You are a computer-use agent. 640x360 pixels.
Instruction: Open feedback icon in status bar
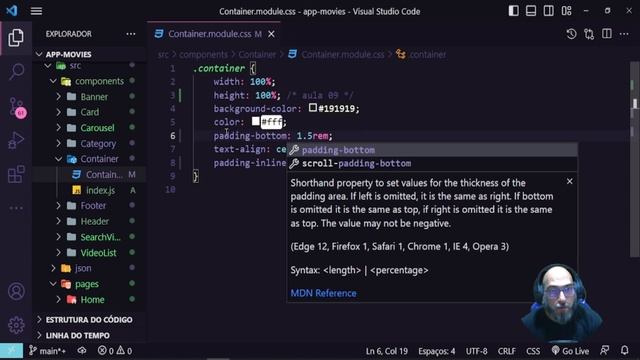coord(604,351)
